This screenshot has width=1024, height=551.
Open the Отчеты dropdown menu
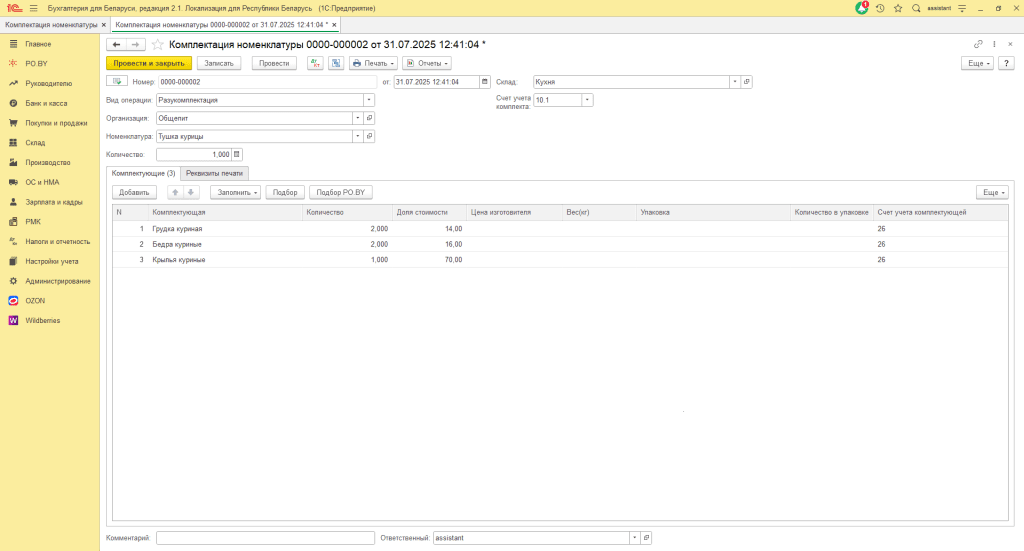coord(427,63)
